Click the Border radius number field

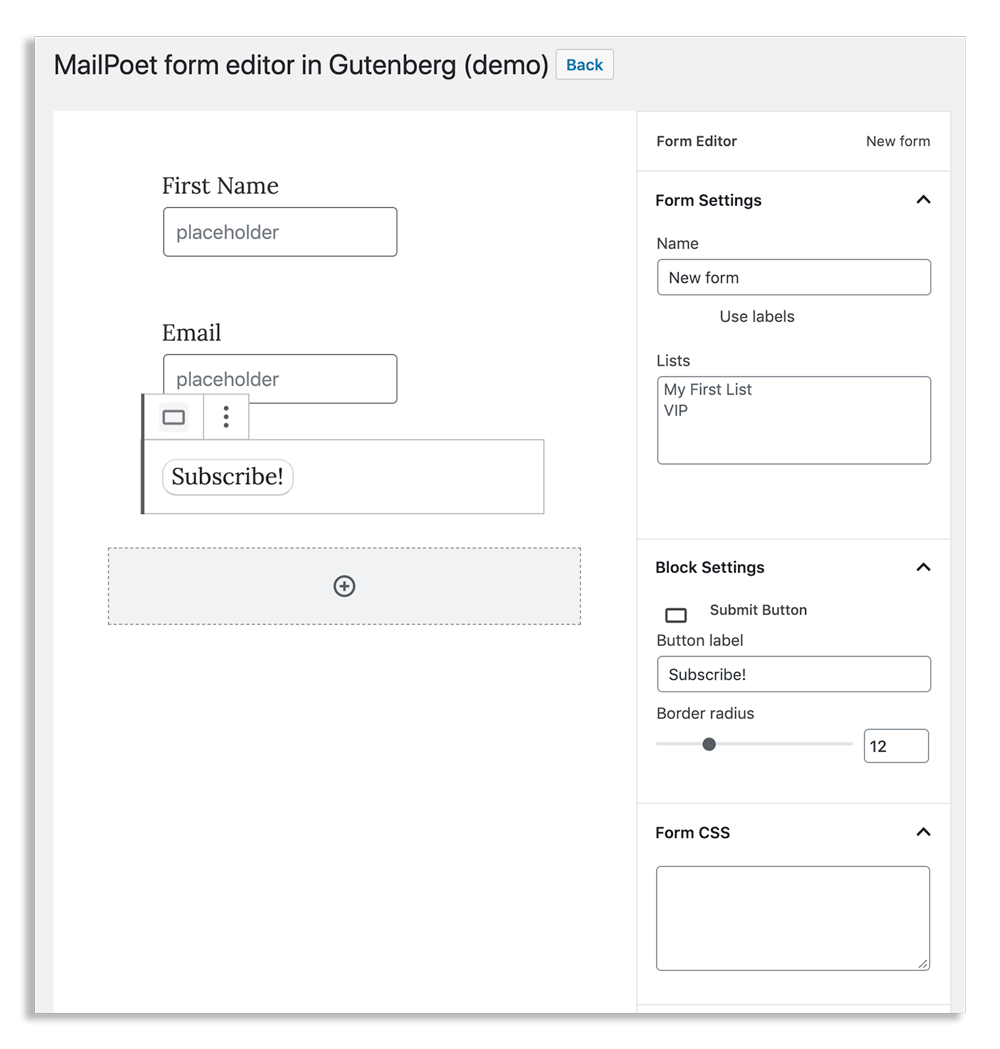[x=896, y=746]
